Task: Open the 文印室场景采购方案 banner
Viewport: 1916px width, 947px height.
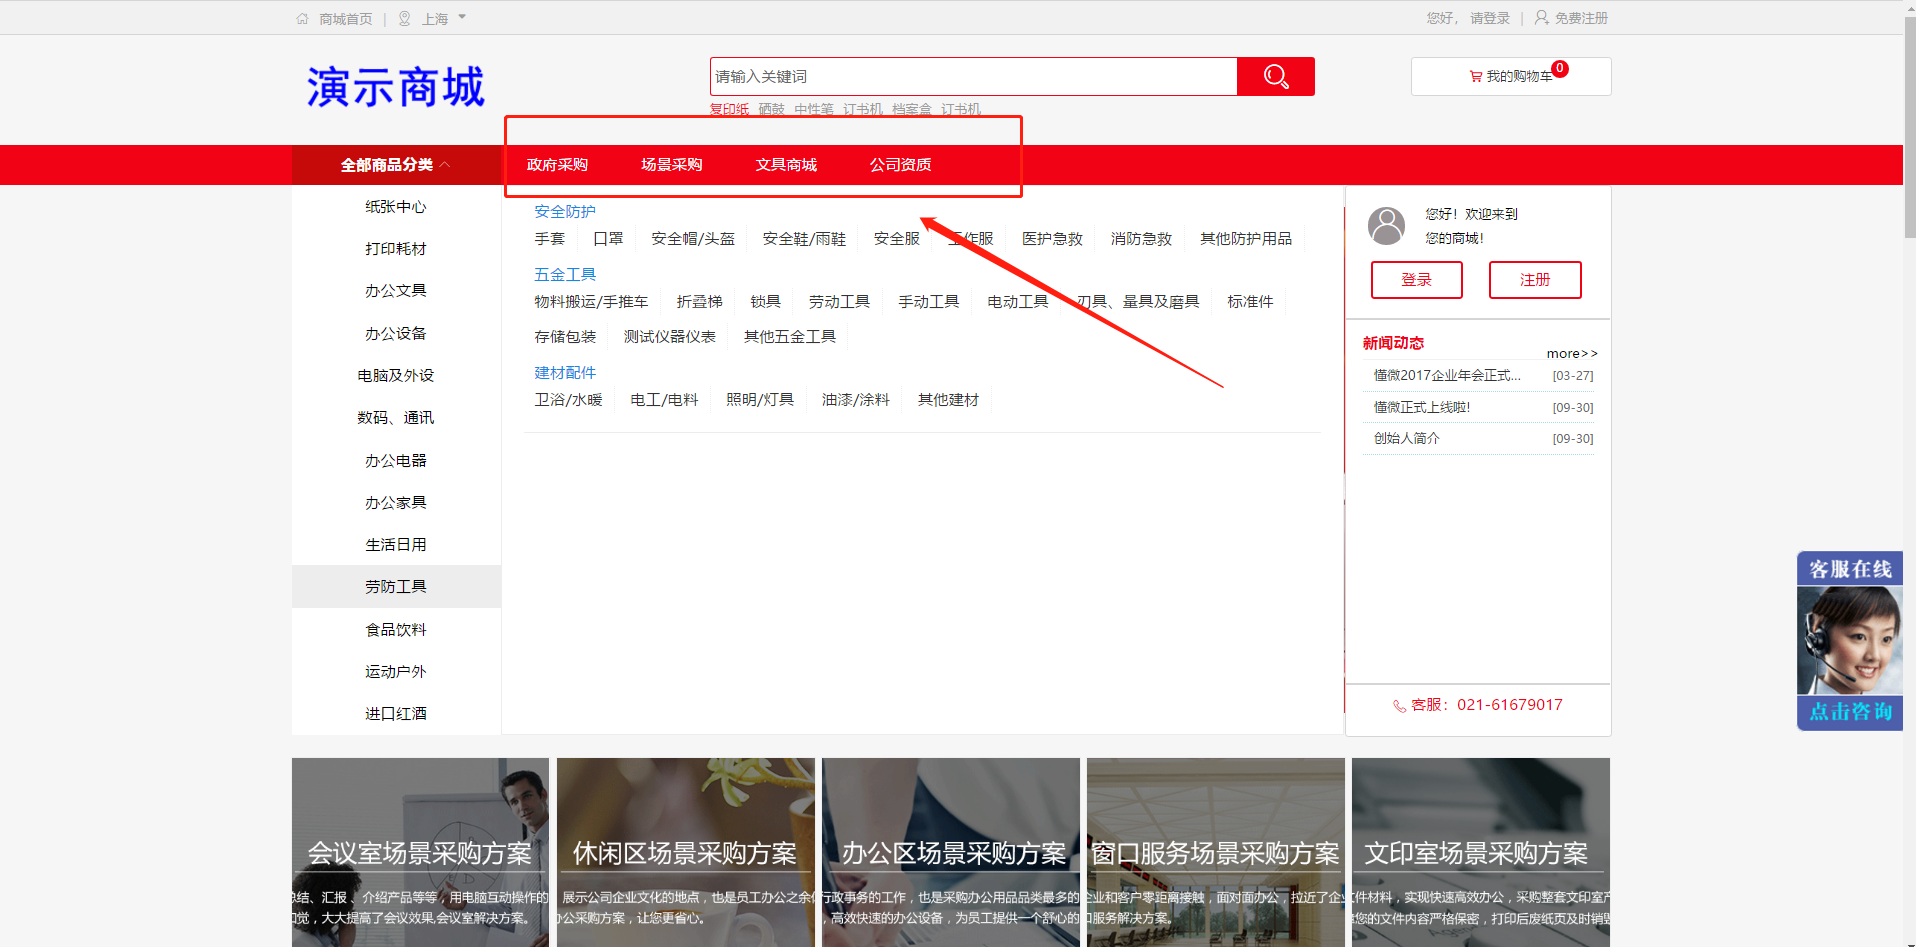Action: coord(1481,852)
